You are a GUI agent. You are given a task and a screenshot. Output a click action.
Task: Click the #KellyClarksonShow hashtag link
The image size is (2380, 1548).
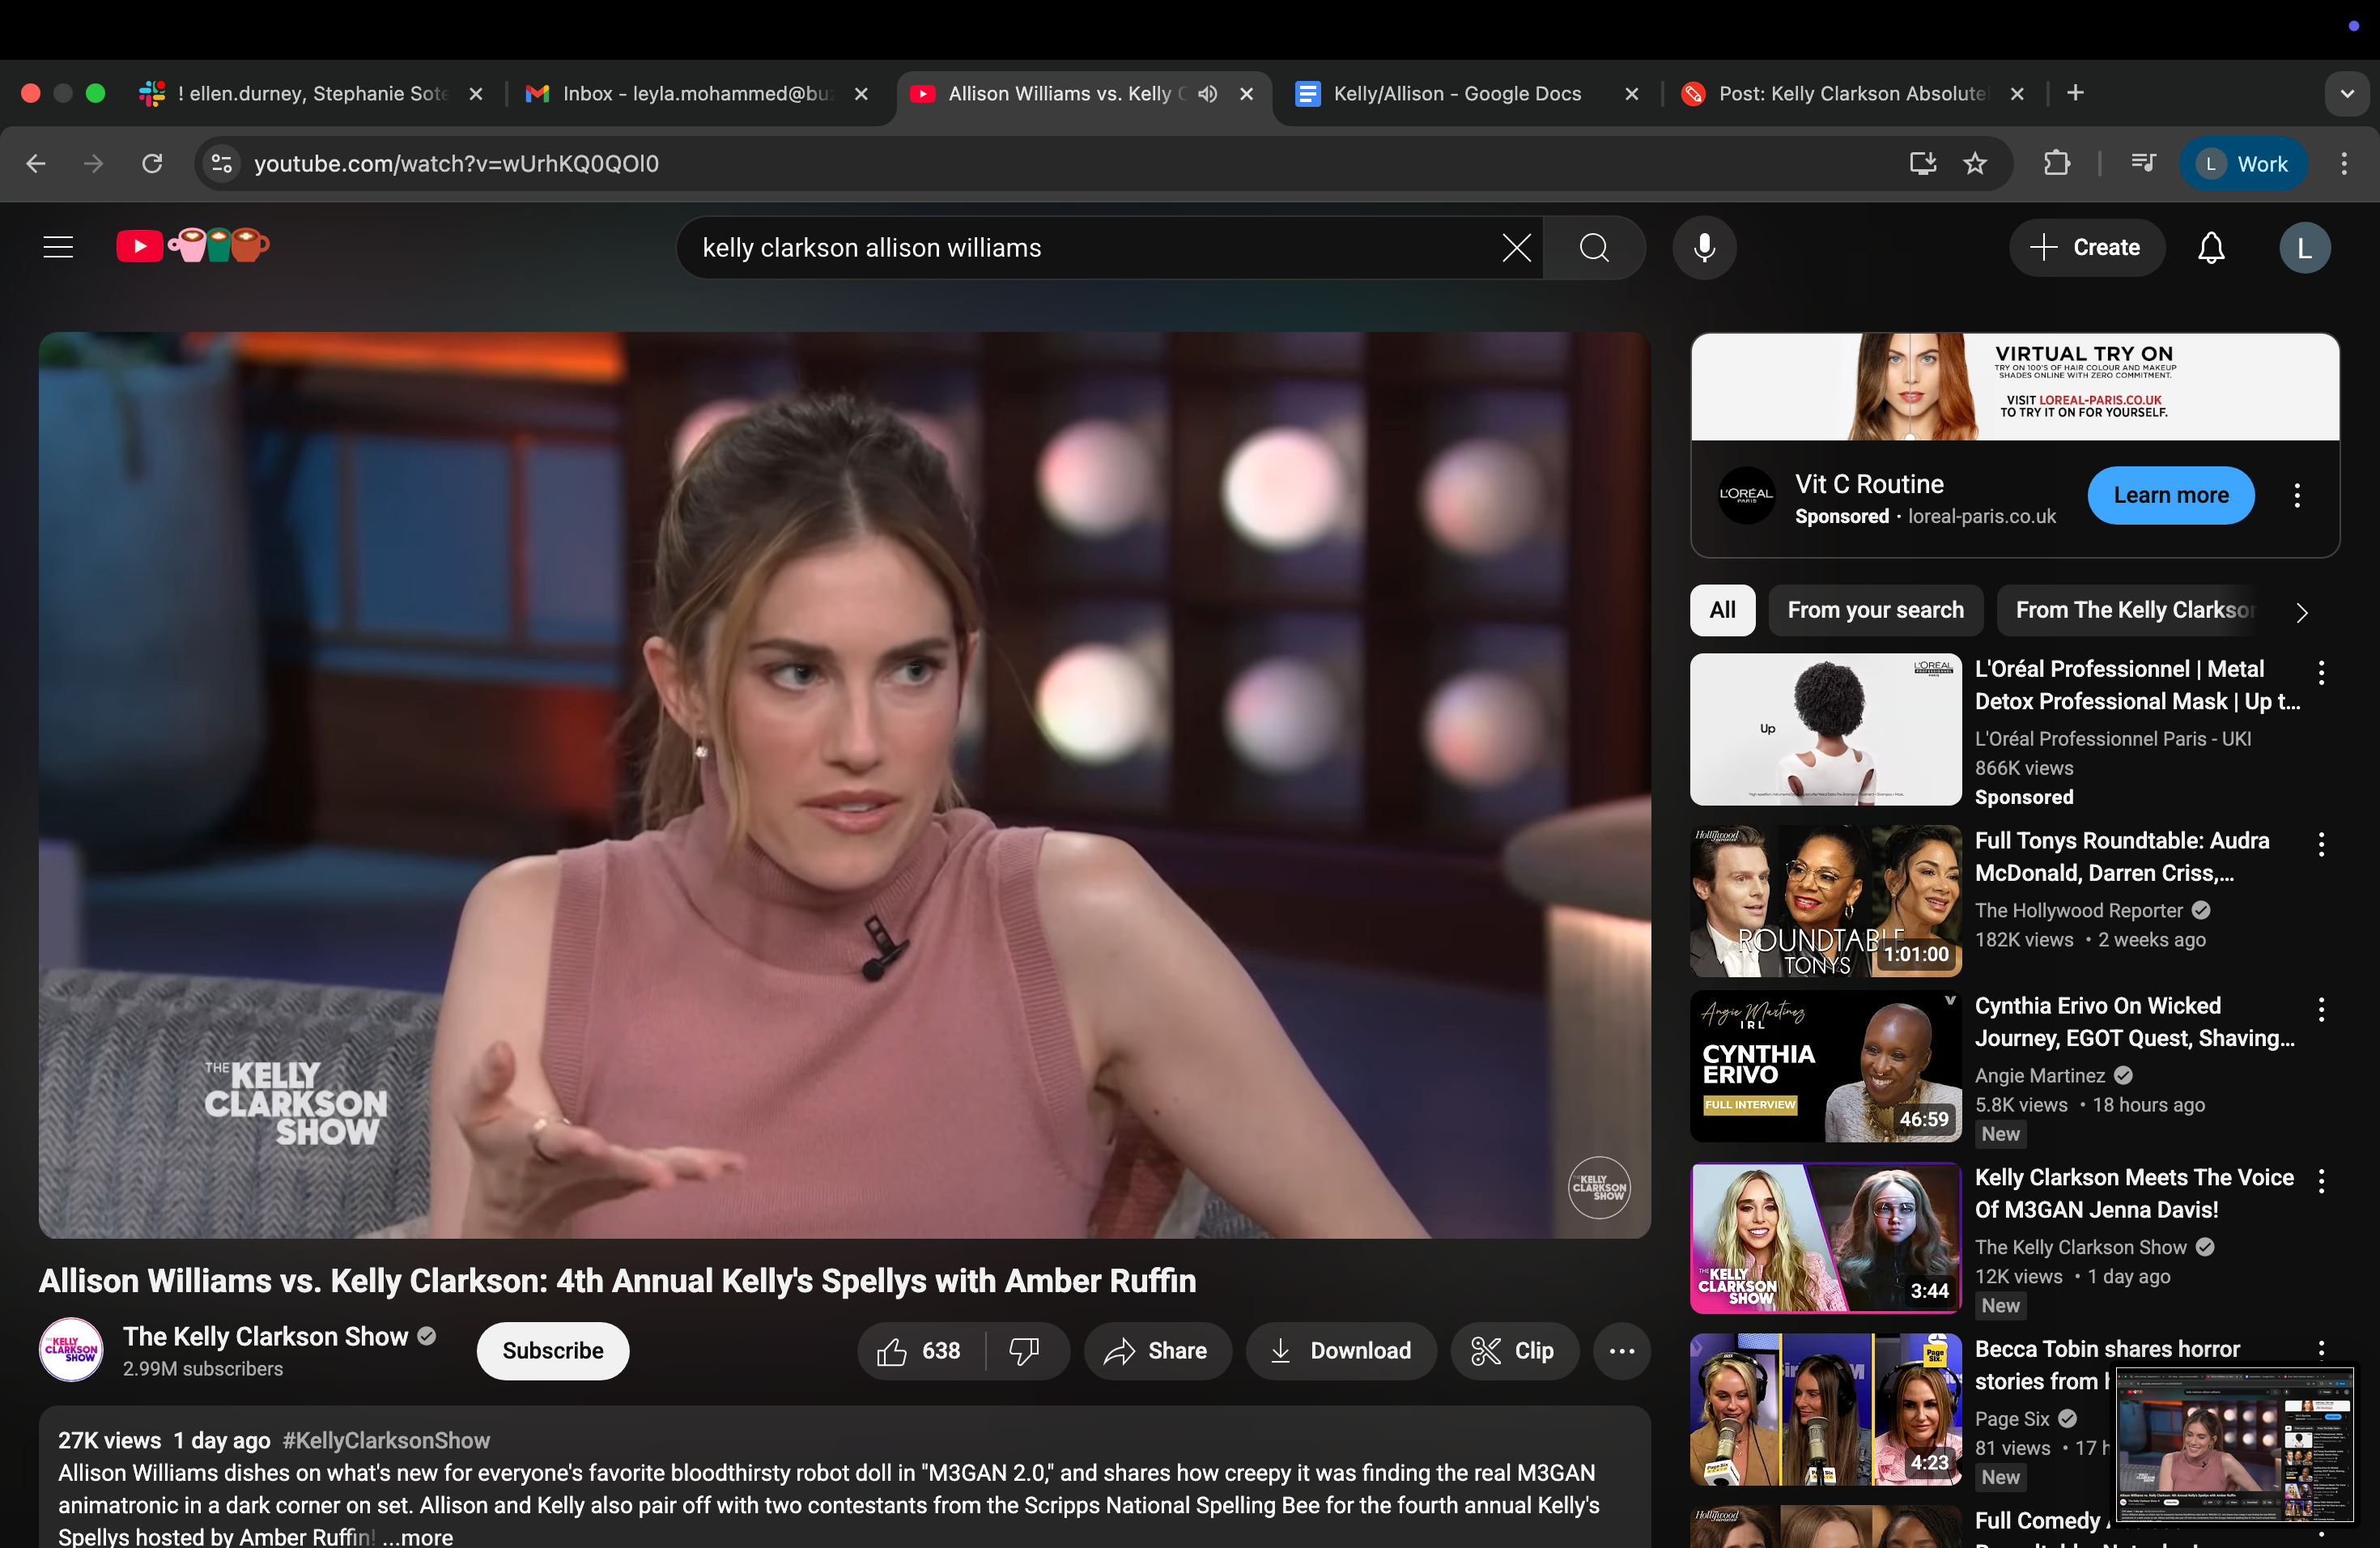(x=385, y=1440)
